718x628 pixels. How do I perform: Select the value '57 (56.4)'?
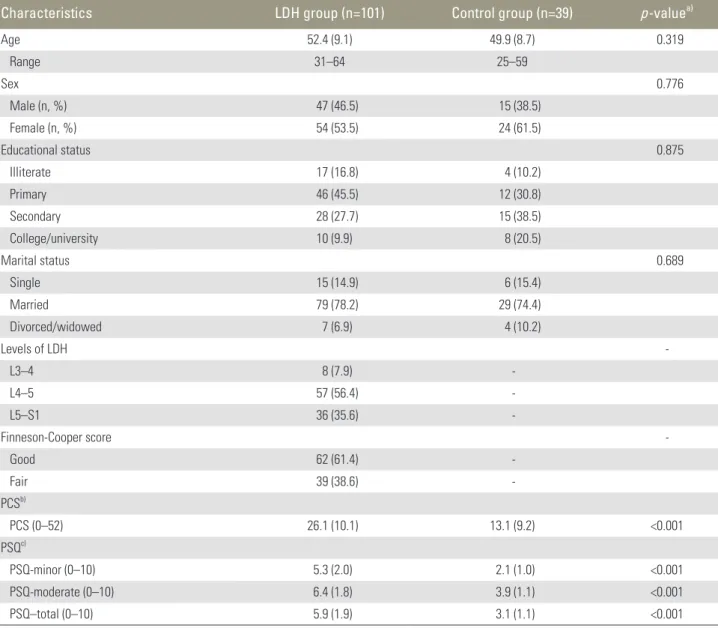pos(337,393)
